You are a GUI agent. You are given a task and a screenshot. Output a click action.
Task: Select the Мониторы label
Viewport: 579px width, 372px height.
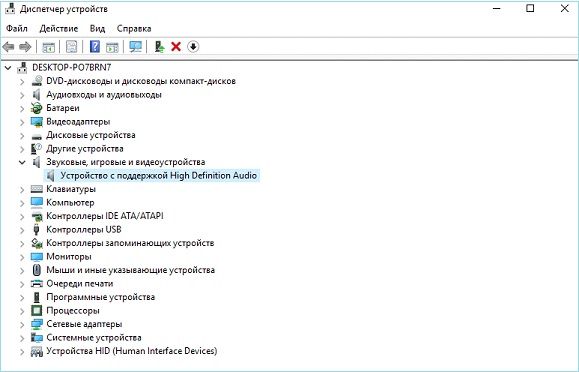(x=69, y=257)
